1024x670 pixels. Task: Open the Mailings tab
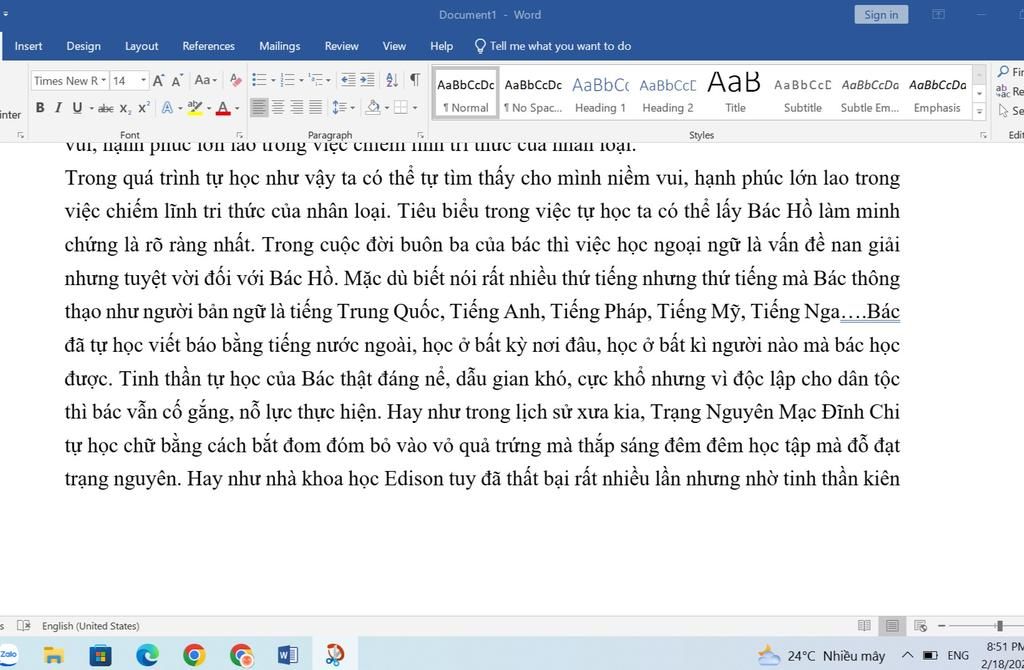pyautogui.click(x=280, y=46)
